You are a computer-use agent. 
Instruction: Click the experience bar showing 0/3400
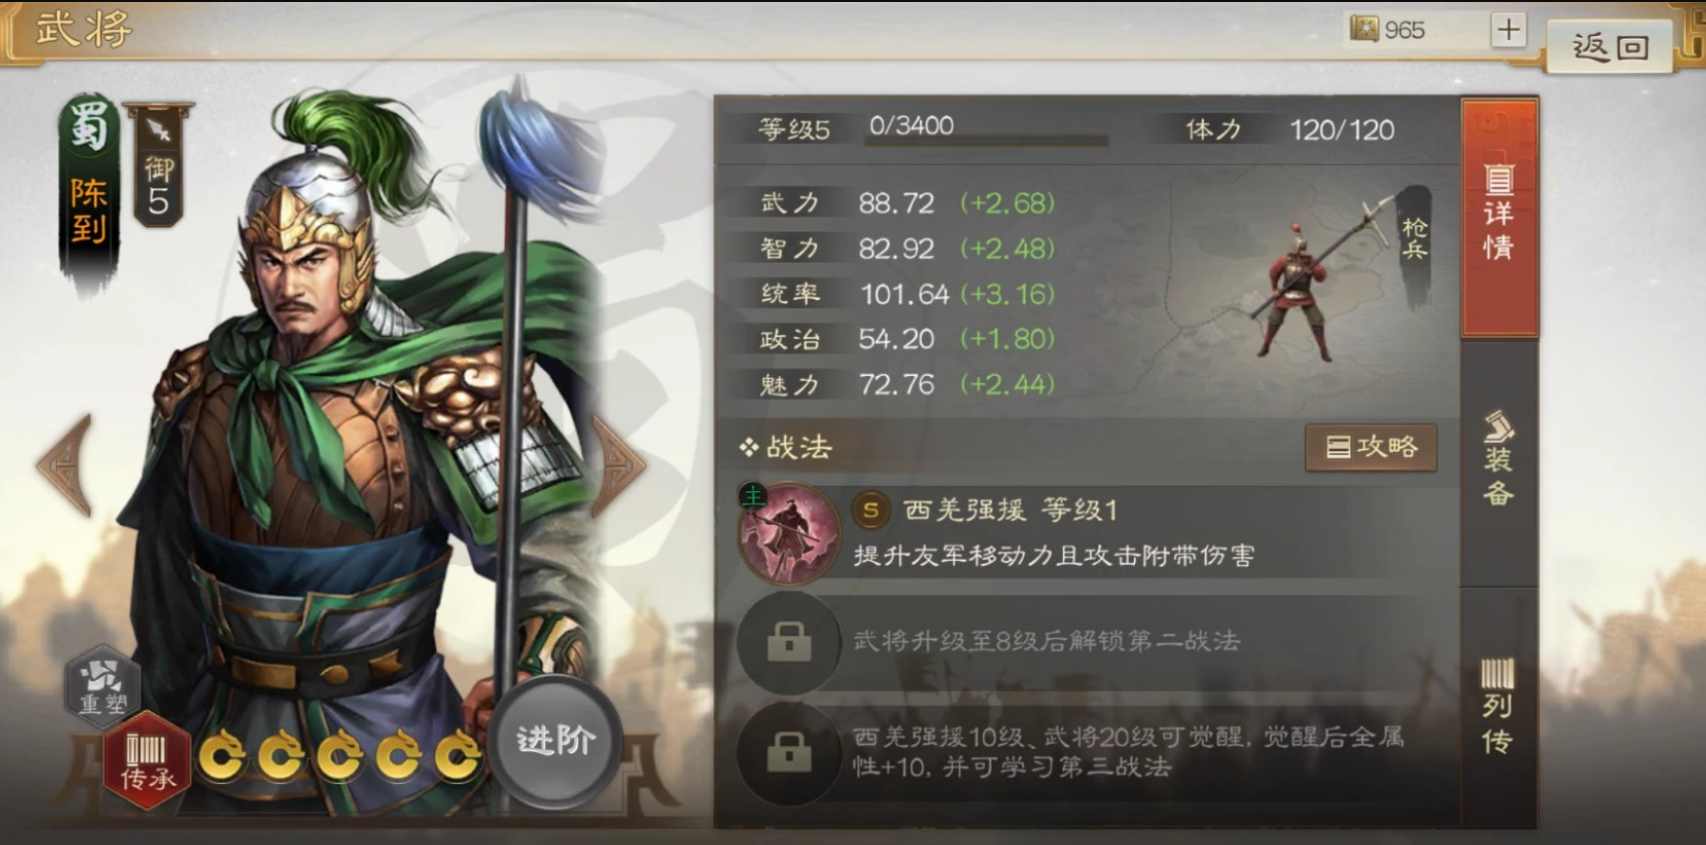tap(986, 130)
